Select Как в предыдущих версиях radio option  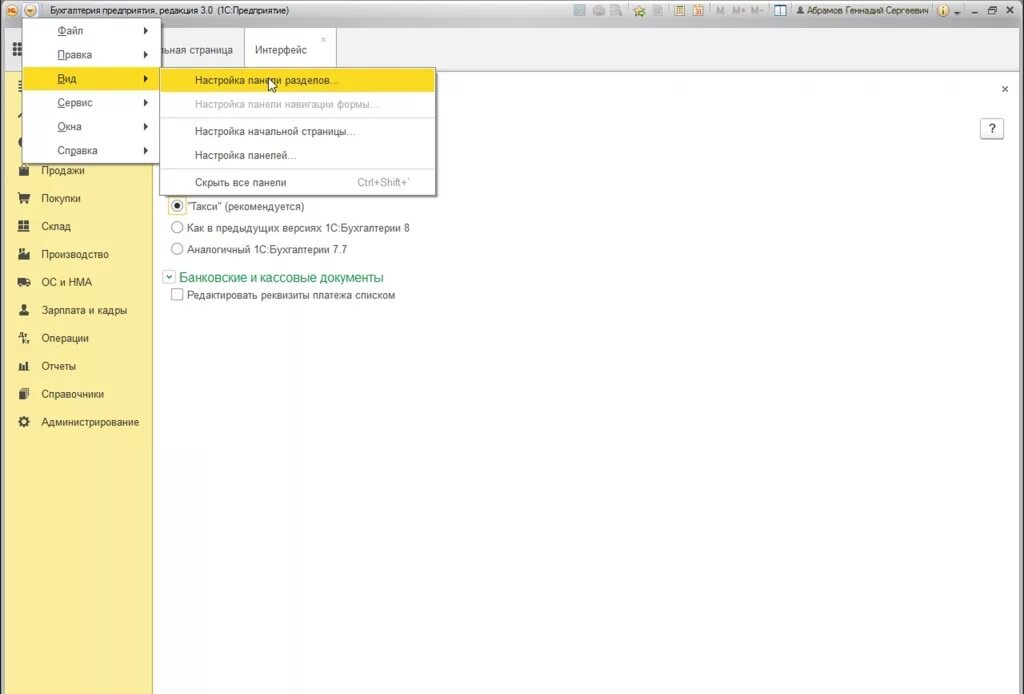(x=176, y=227)
